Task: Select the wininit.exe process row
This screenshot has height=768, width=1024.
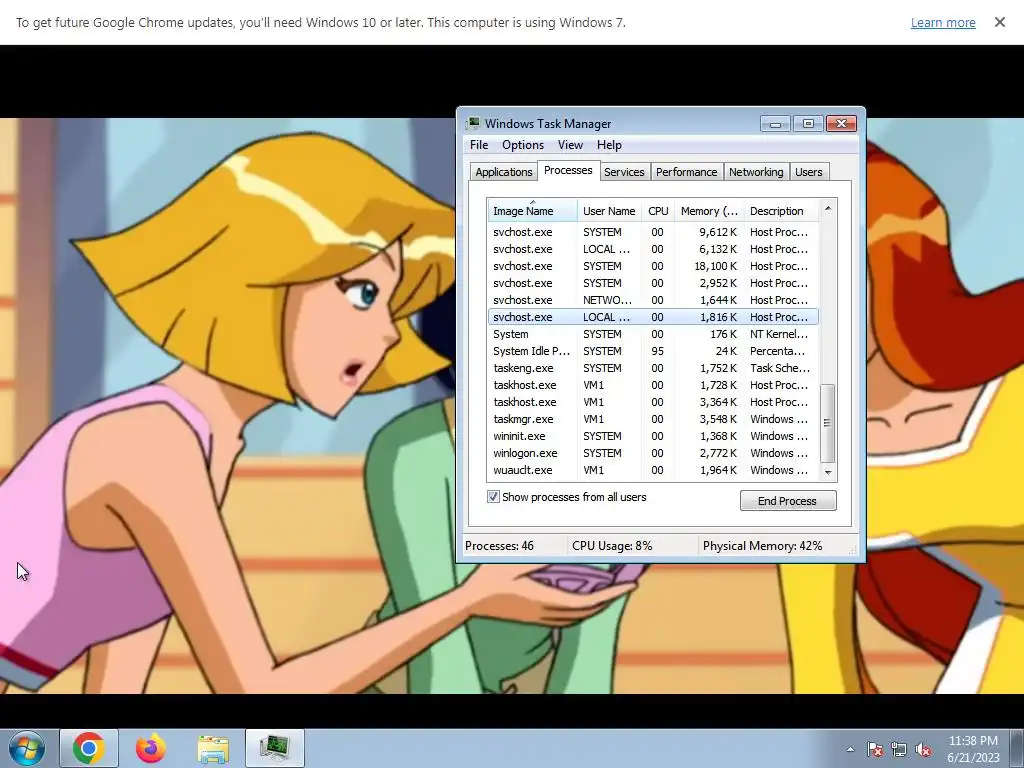Action: click(653, 436)
